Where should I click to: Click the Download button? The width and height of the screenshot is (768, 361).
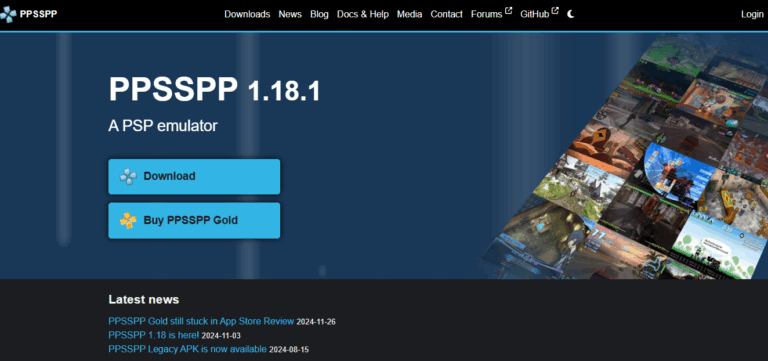point(194,176)
